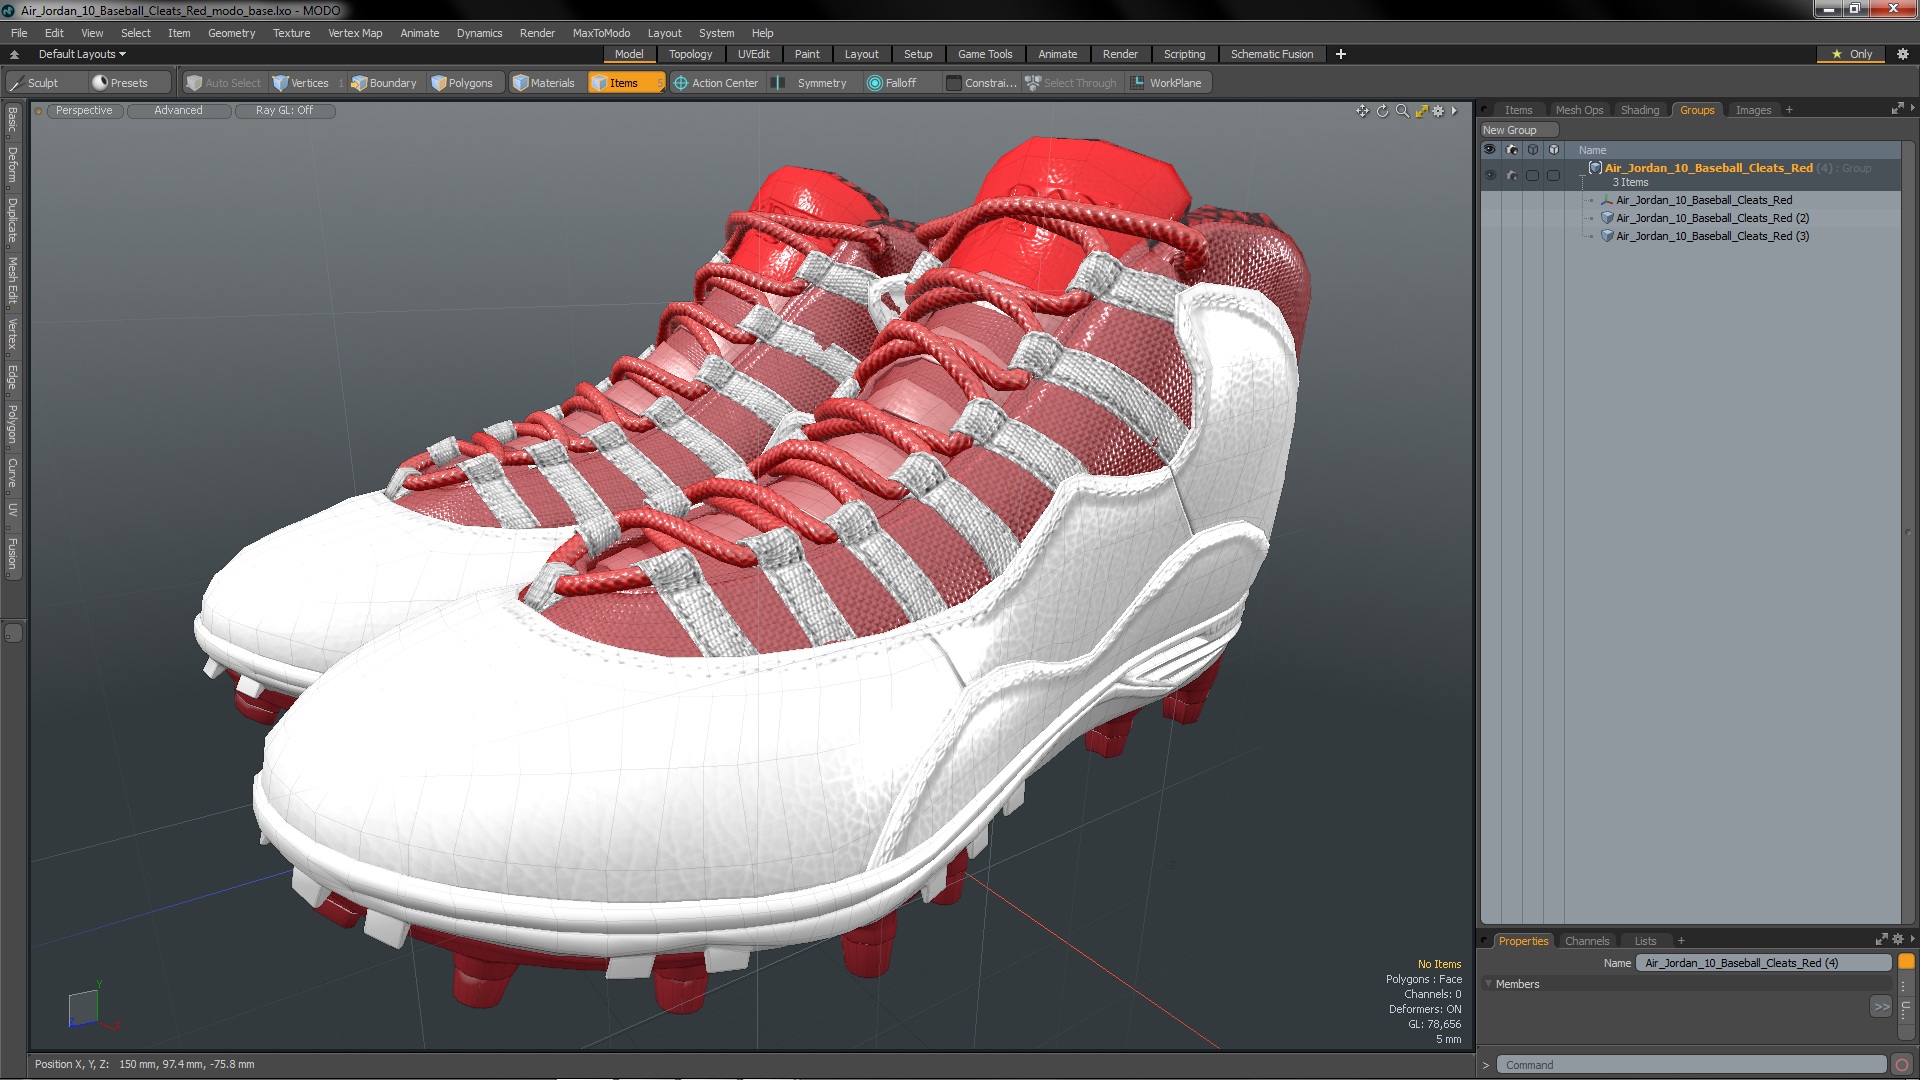The image size is (1920, 1080).
Task: Open the Constraints options
Action: (x=981, y=83)
